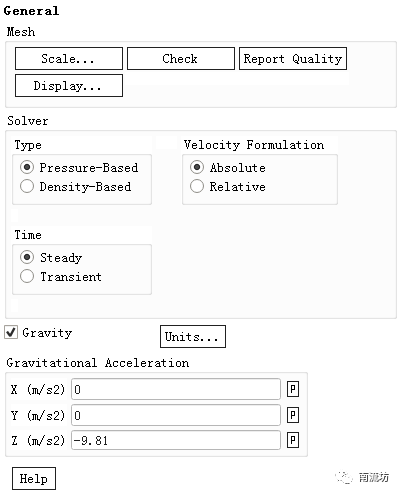Image resolution: width=401 pixels, height=495 pixels.
Task: Open Help for General panel
Action: point(34,479)
